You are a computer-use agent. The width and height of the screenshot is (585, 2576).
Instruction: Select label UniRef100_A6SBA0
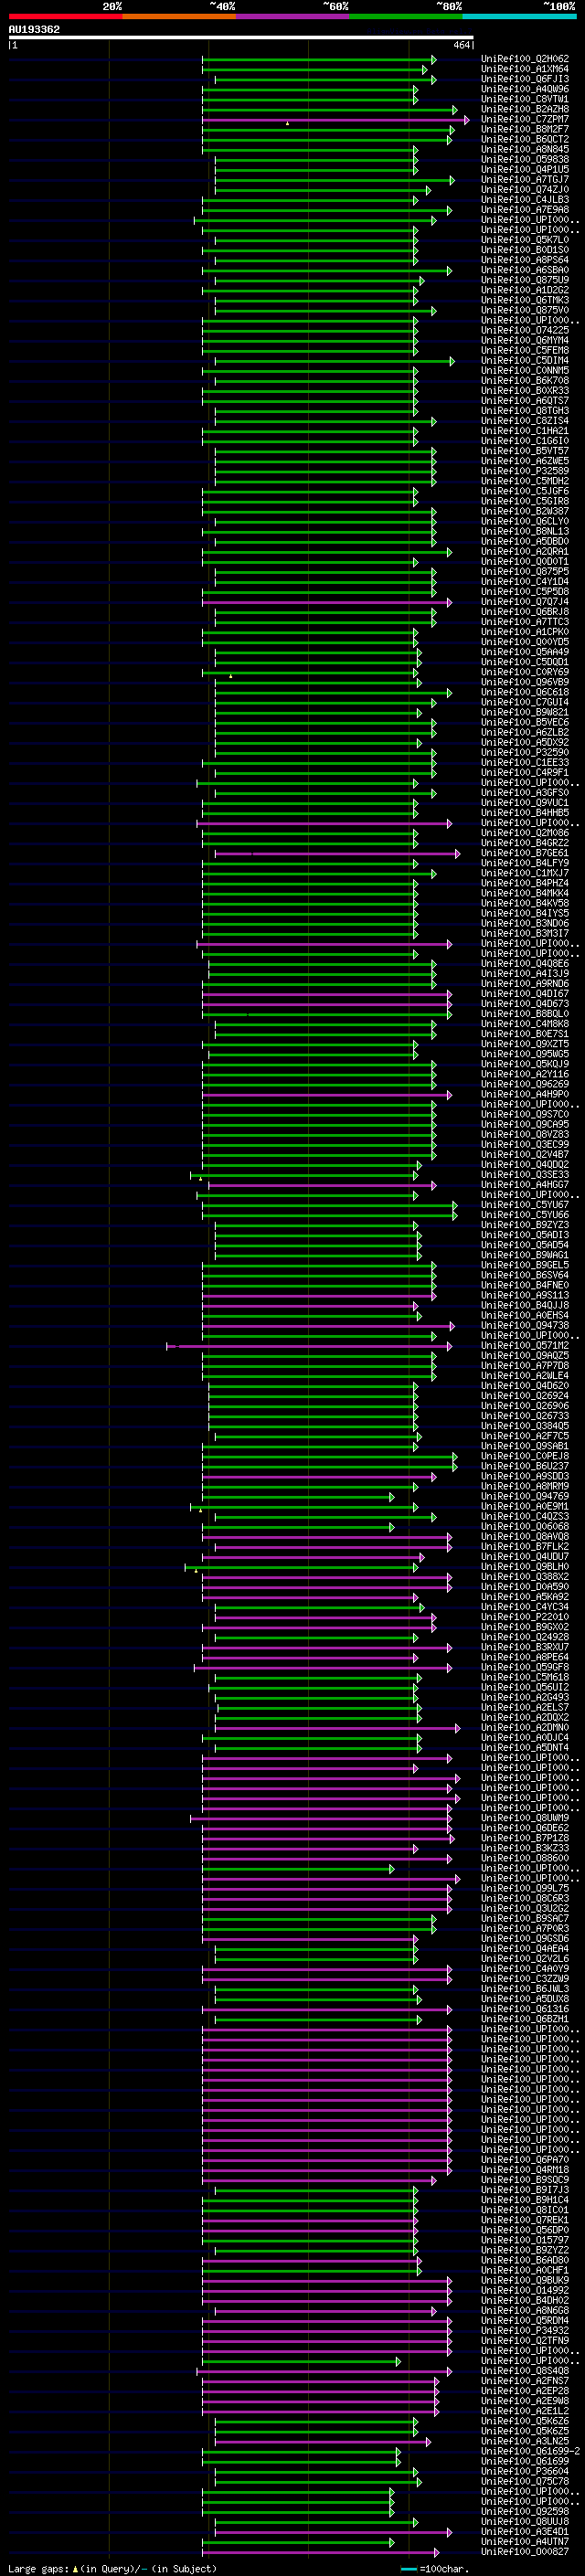(524, 270)
